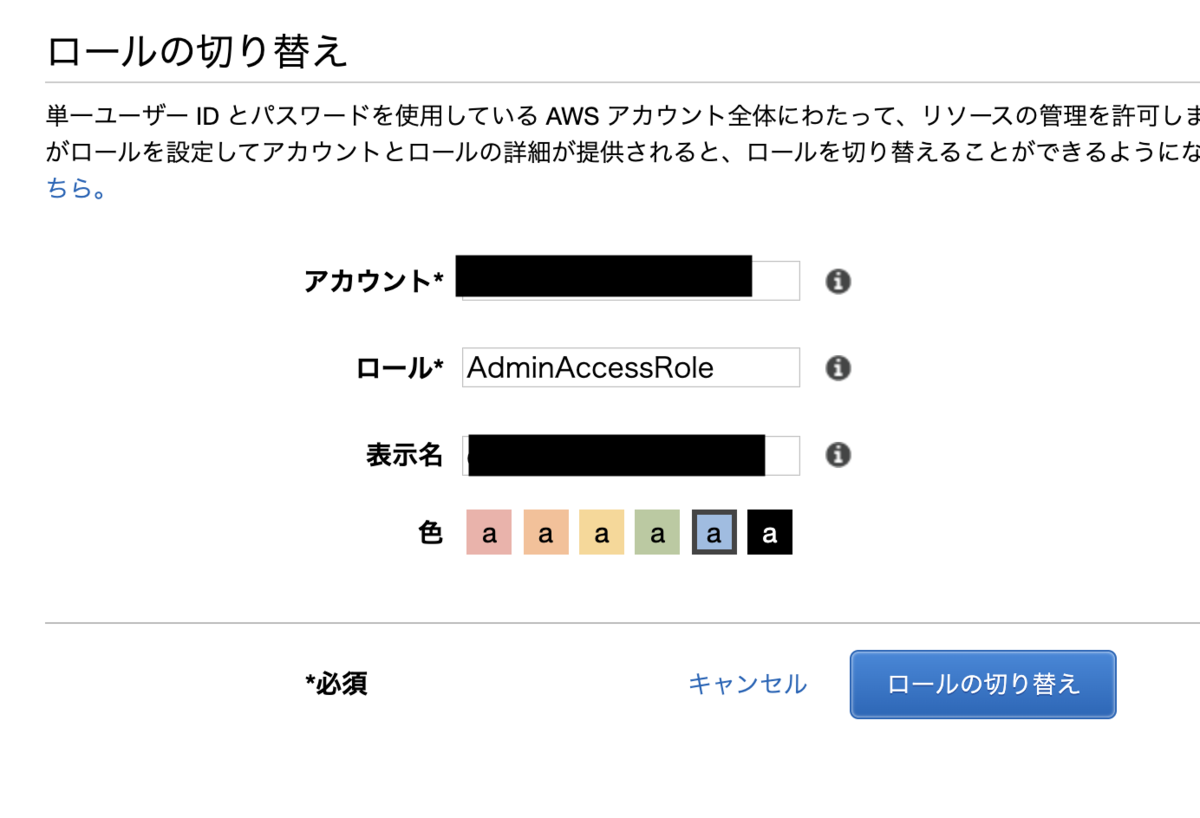Click the キャンセル link
The height and width of the screenshot is (818, 1200).
pyautogui.click(x=747, y=684)
